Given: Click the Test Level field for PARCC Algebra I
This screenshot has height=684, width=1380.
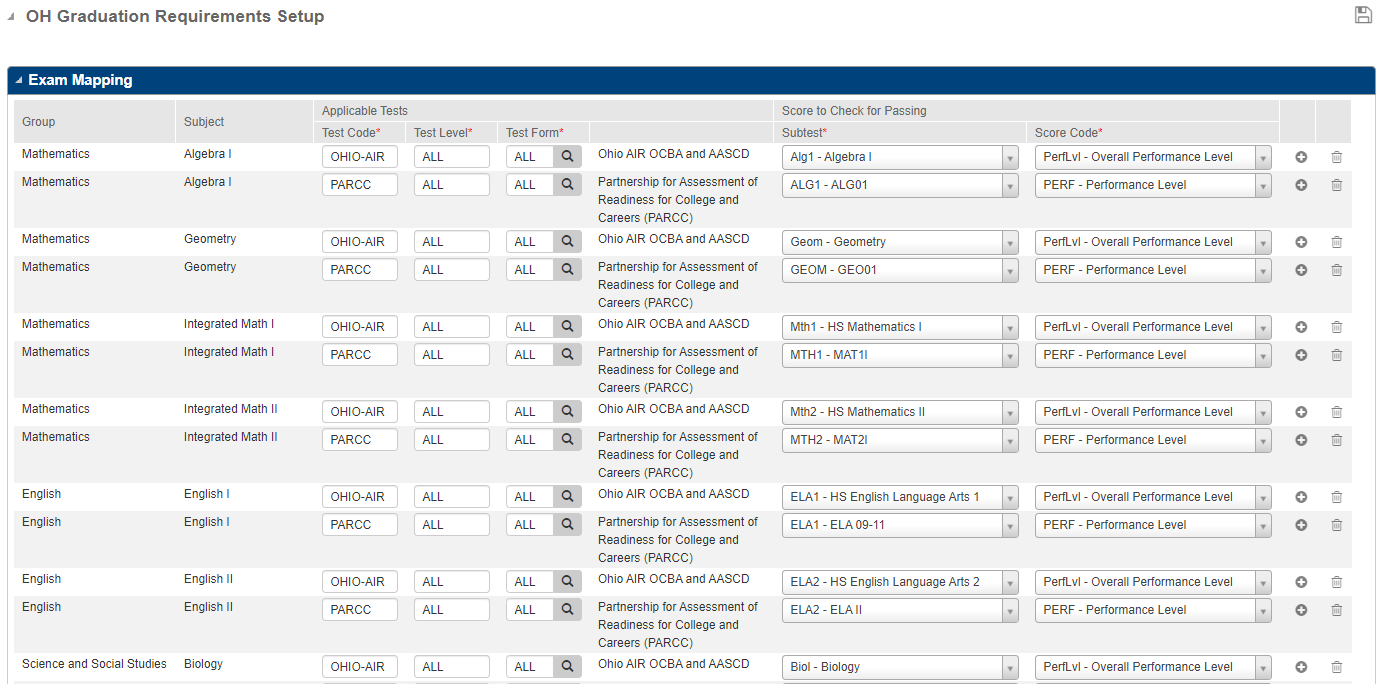Looking at the screenshot, I should coord(451,185).
